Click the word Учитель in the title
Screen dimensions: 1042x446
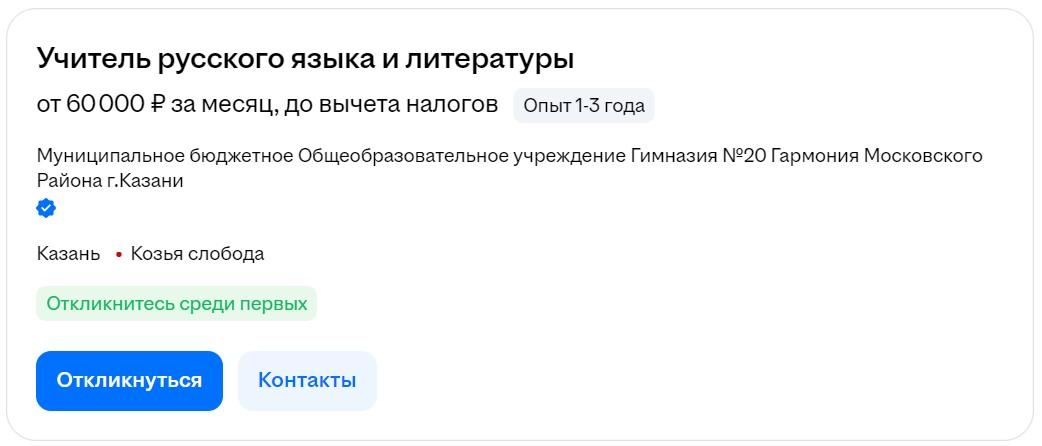pyautogui.click(x=93, y=59)
